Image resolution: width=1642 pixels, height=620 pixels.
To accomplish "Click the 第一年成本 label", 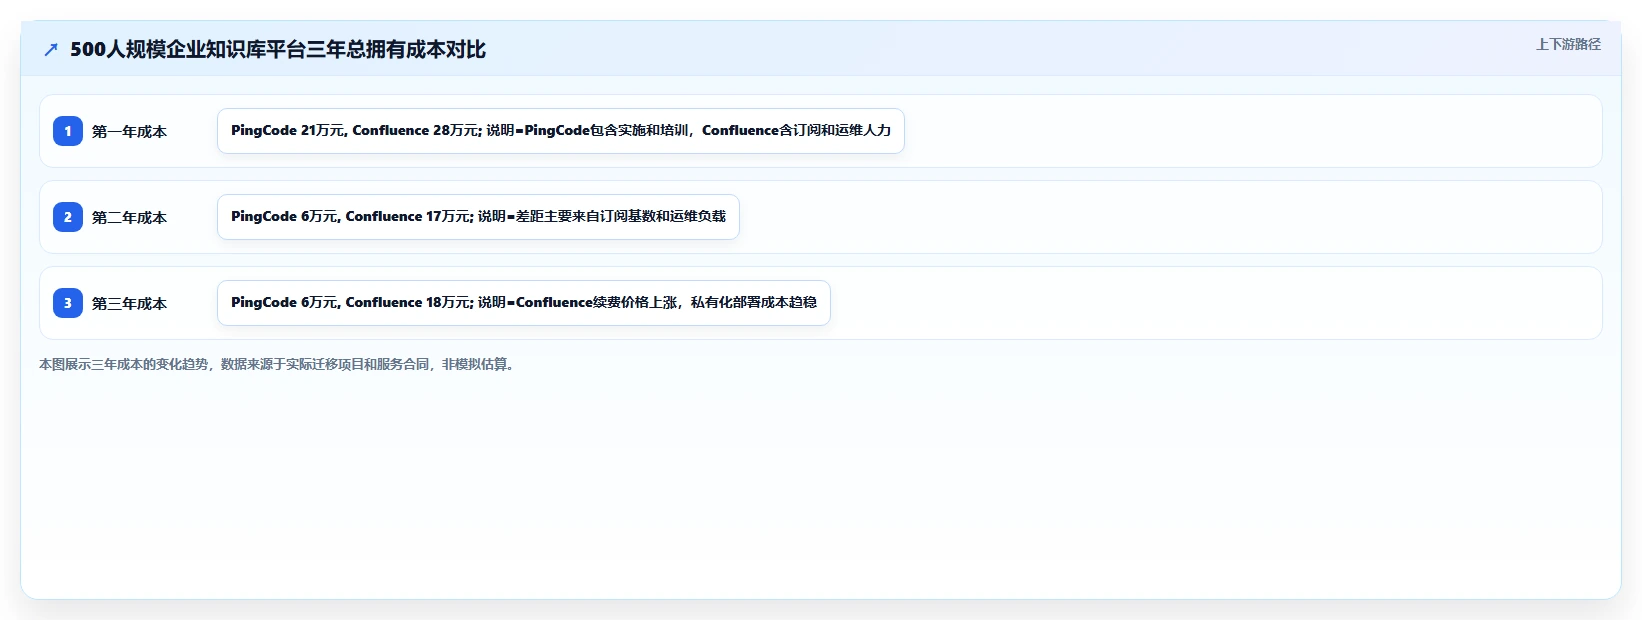I will pos(129,132).
